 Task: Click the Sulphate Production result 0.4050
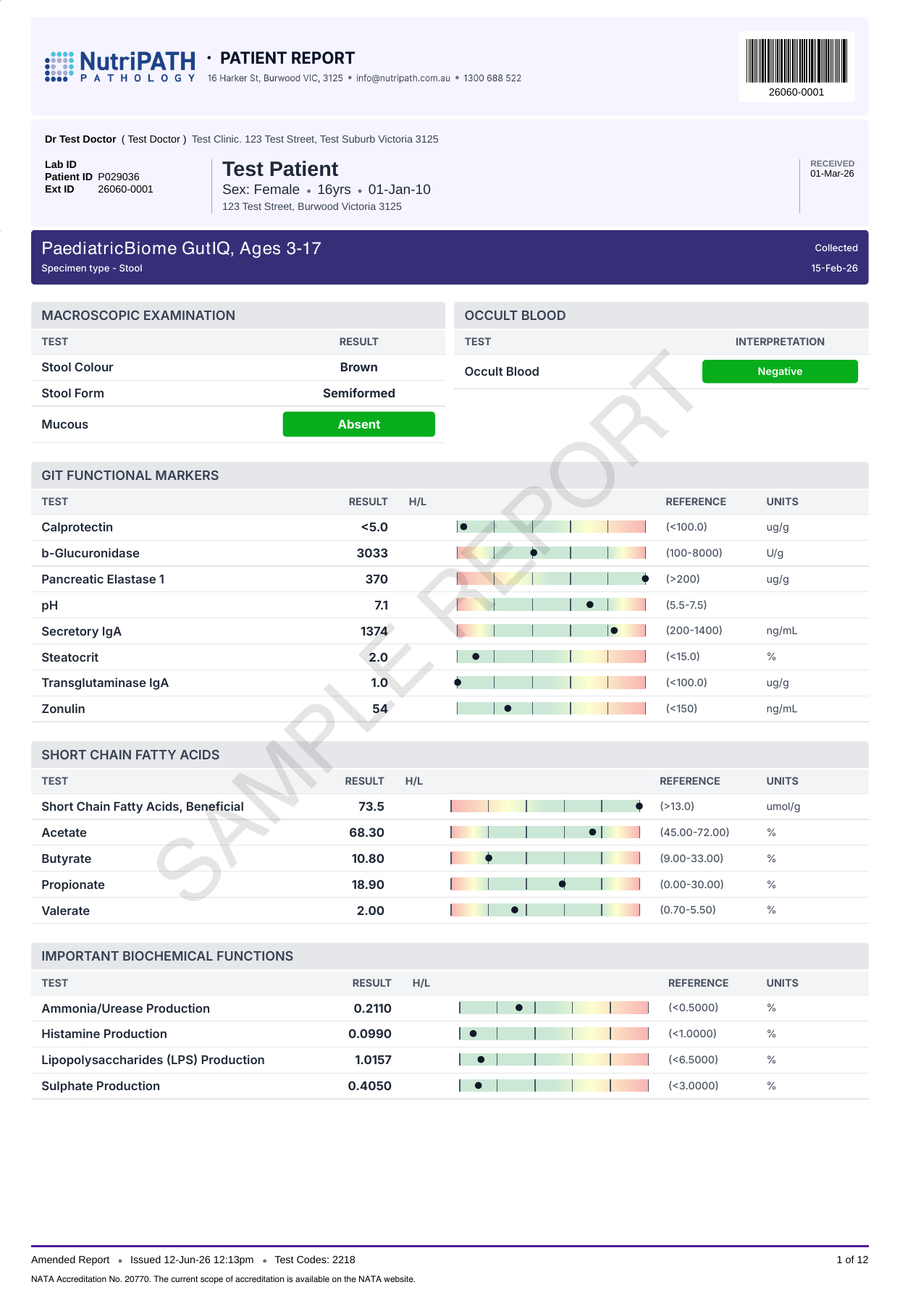point(370,1086)
